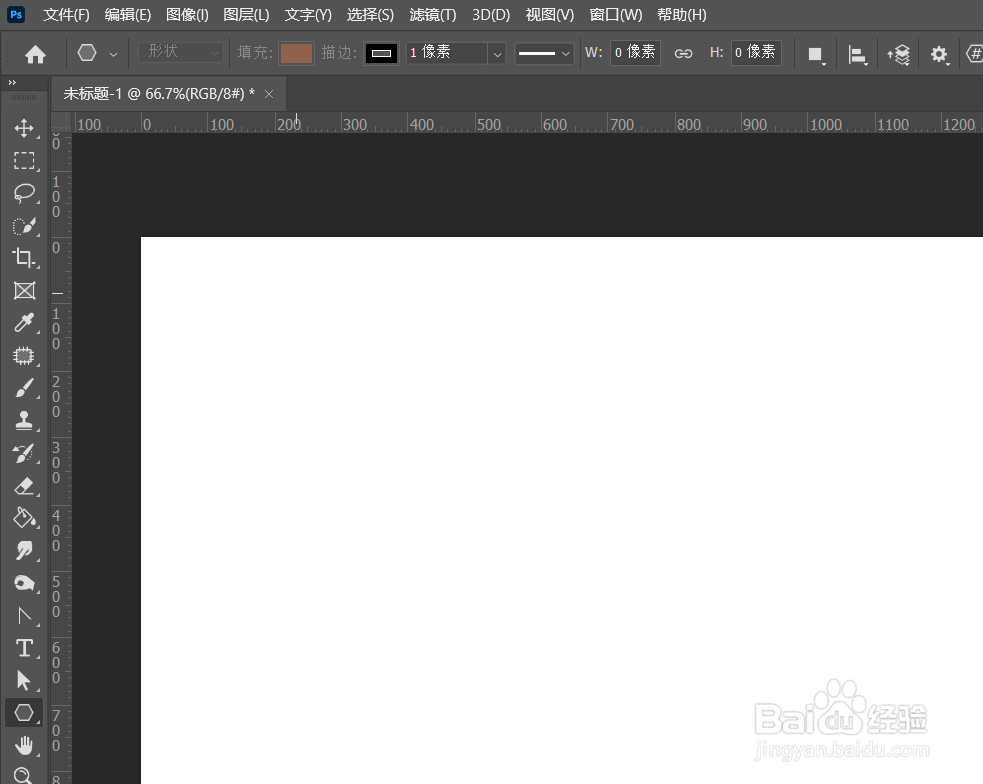Select the Smudge tool
This screenshot has width=983, height=784.
[x=24, y=550]
